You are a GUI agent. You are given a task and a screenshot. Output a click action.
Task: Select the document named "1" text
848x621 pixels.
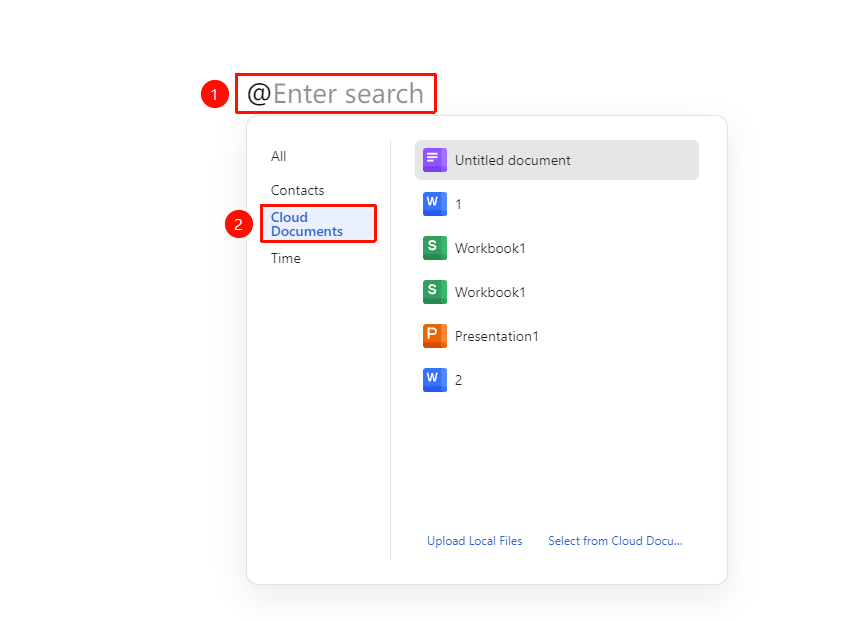[x=458, y=204]
